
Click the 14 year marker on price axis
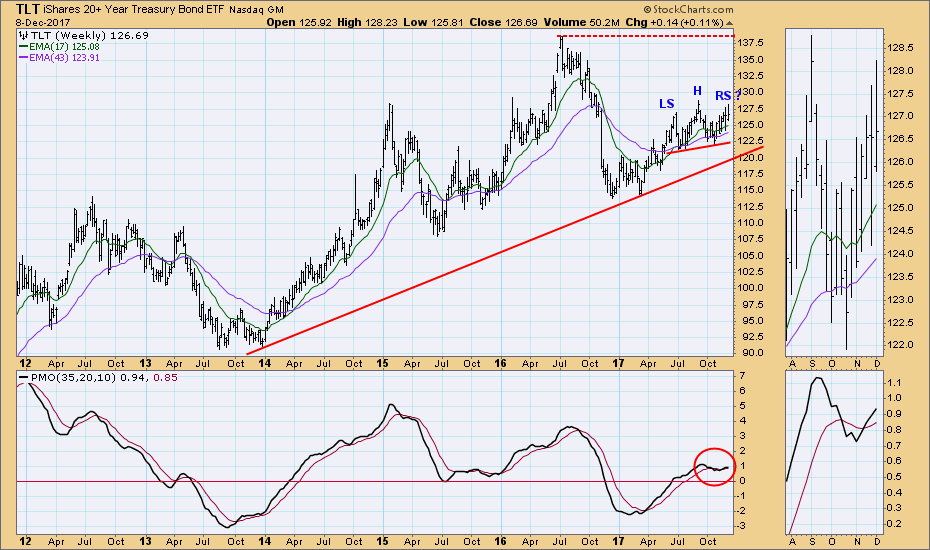point(265,363)
